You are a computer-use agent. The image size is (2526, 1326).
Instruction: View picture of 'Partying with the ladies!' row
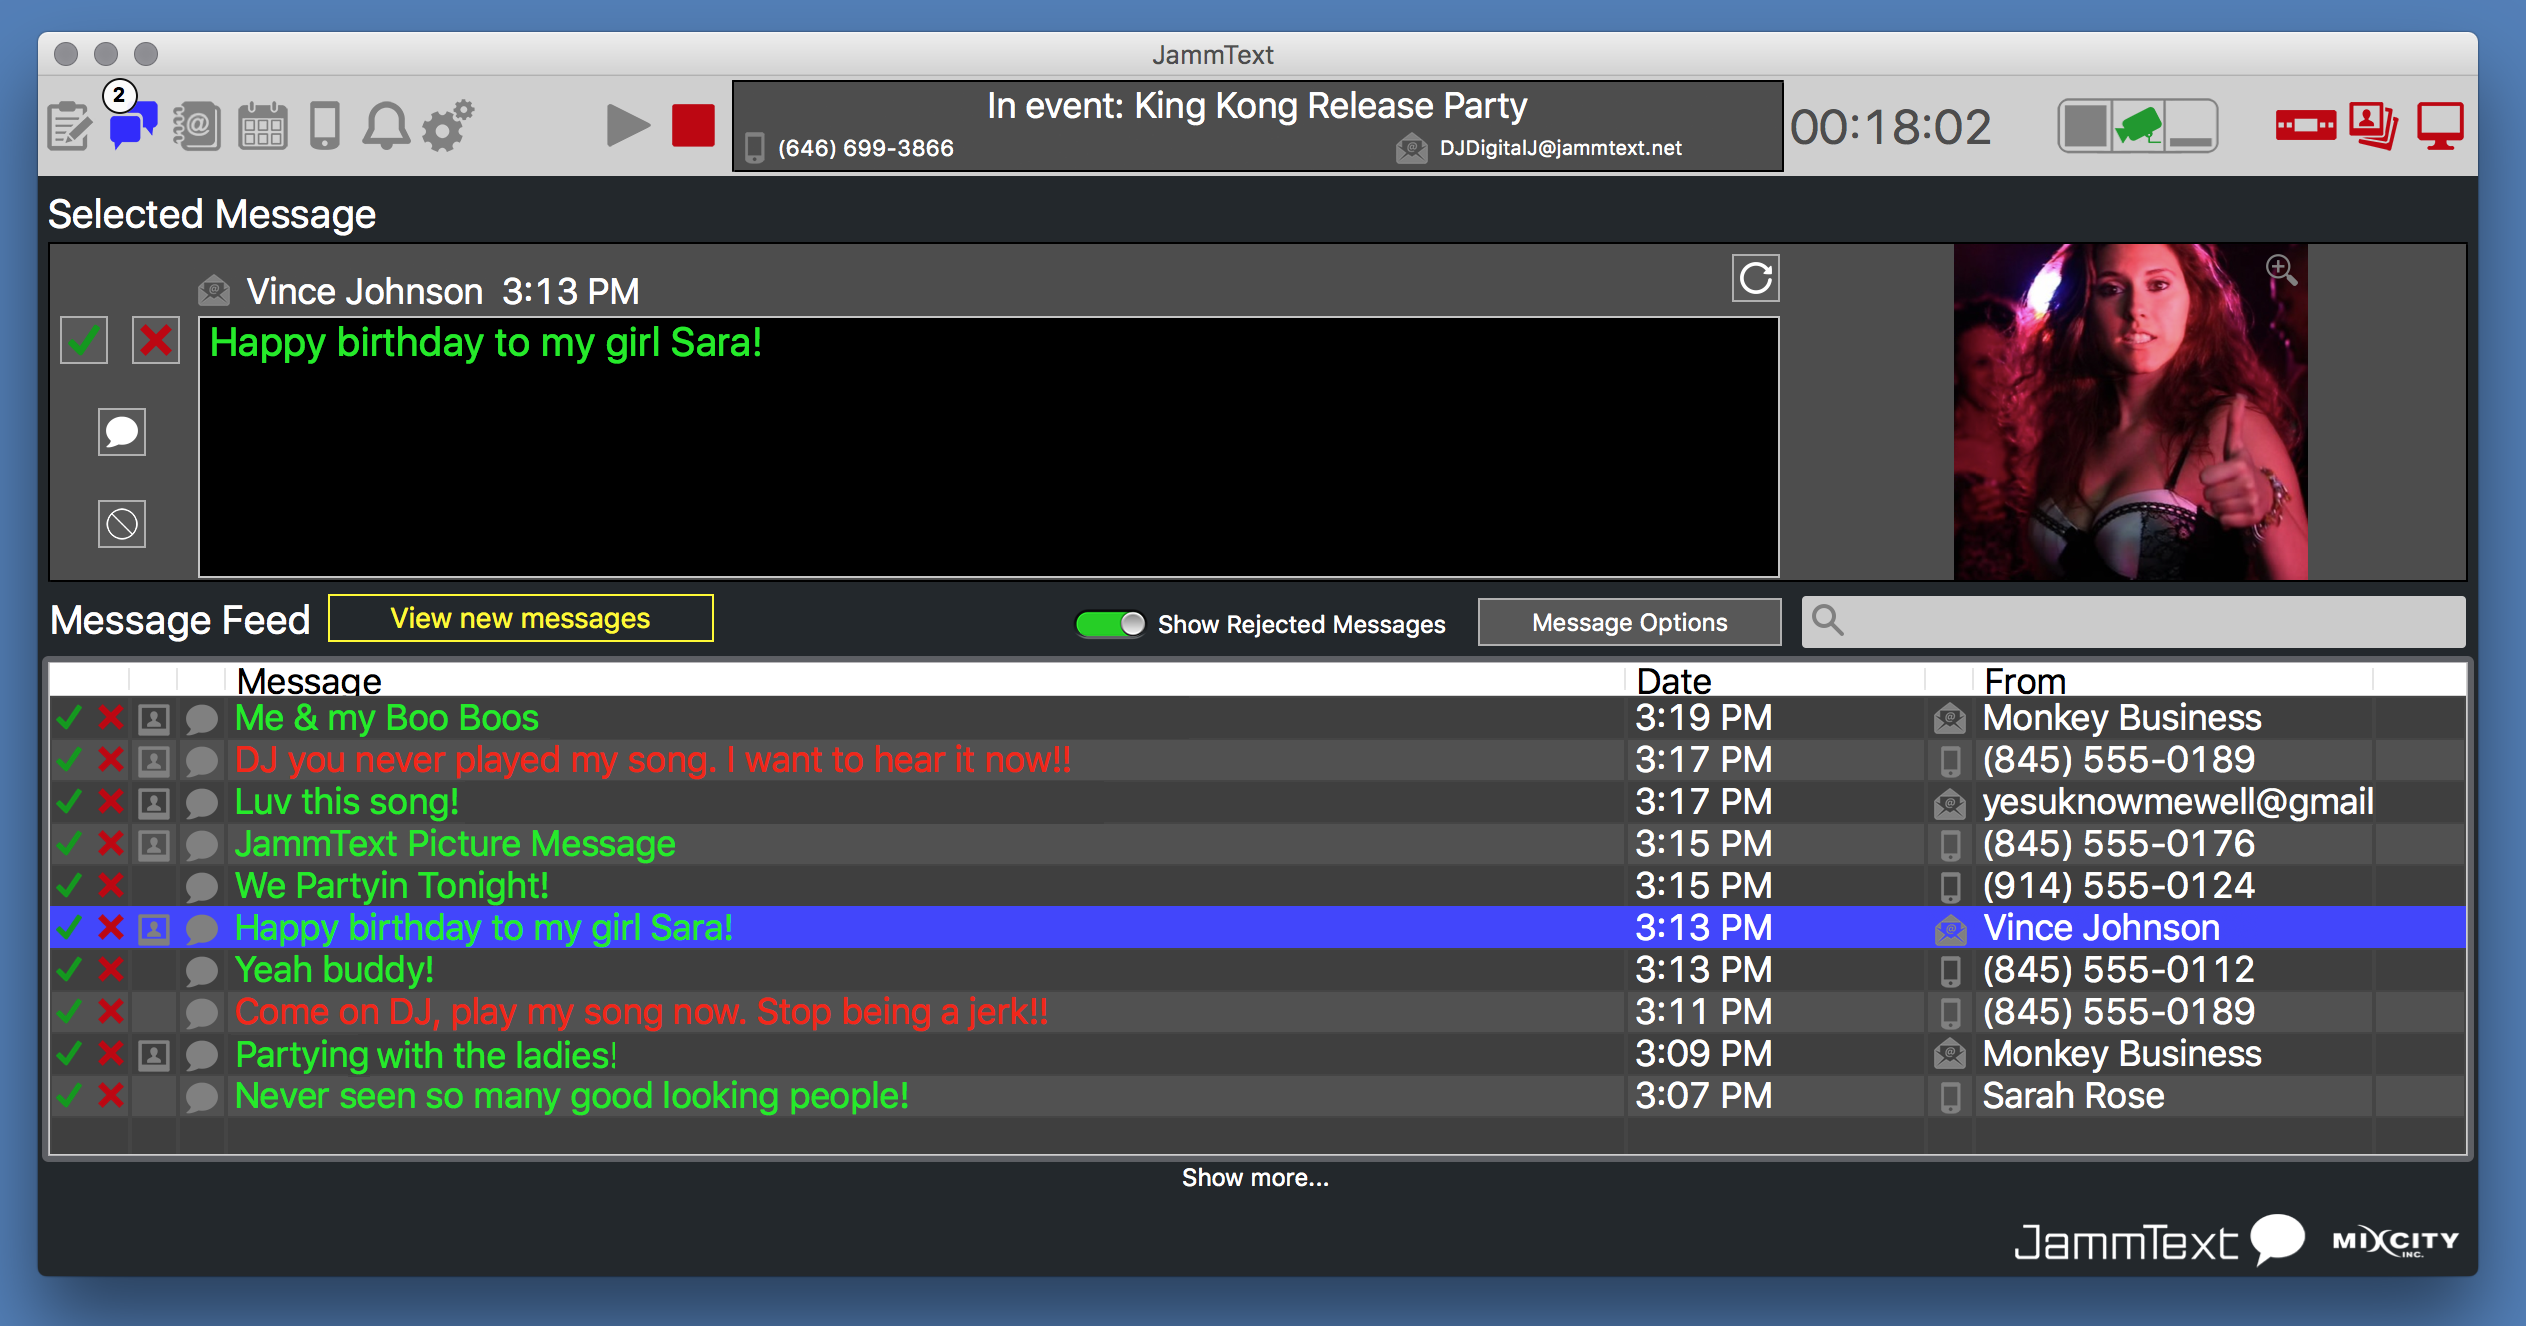tap(154, 1054)
